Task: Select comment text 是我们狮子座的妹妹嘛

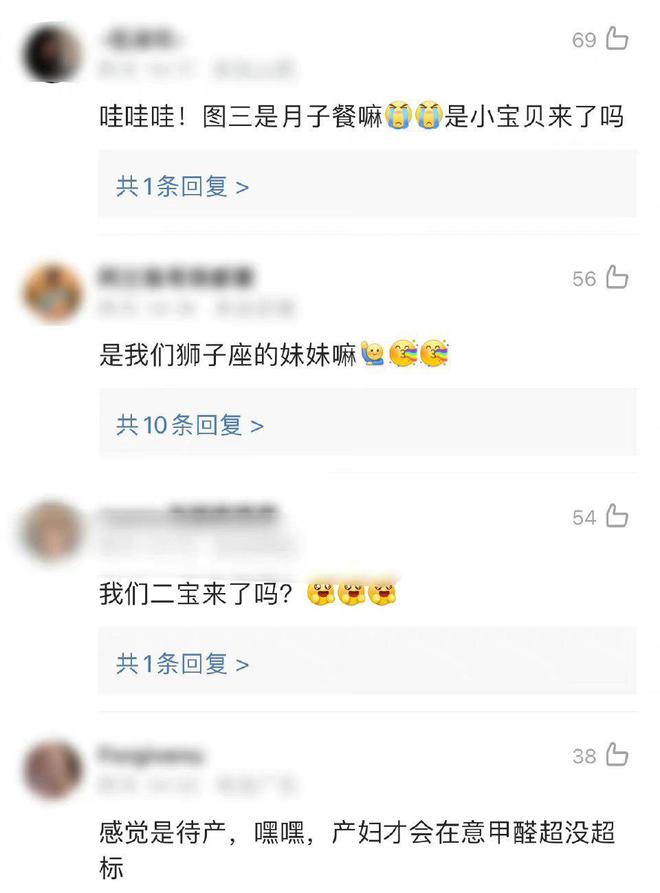Action: point(228,355)
